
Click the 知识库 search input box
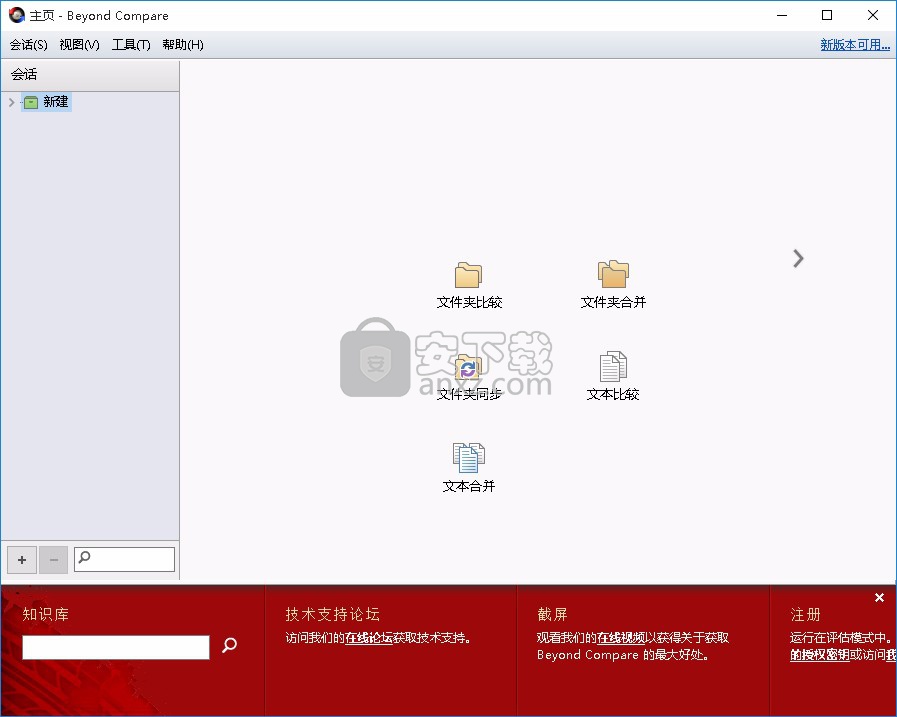116,647
